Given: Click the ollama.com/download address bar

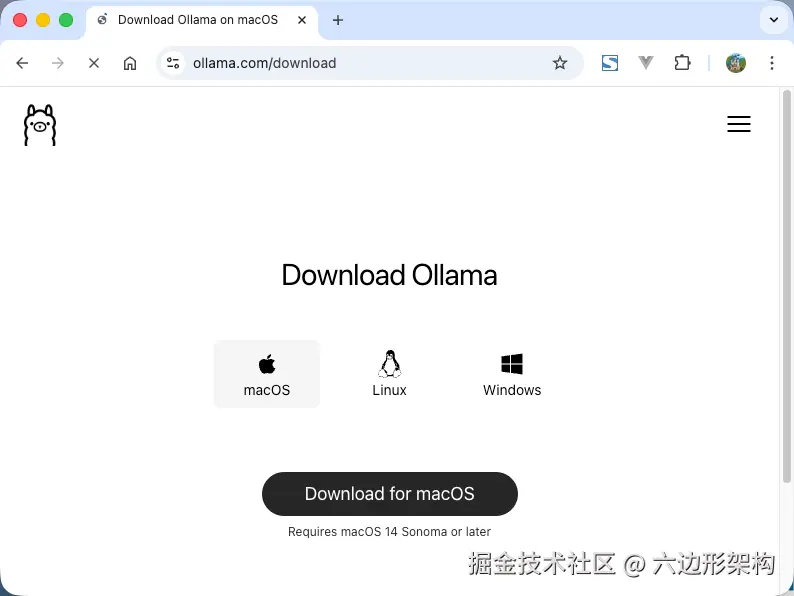Looking at the screenshot, I should (370, 63).
